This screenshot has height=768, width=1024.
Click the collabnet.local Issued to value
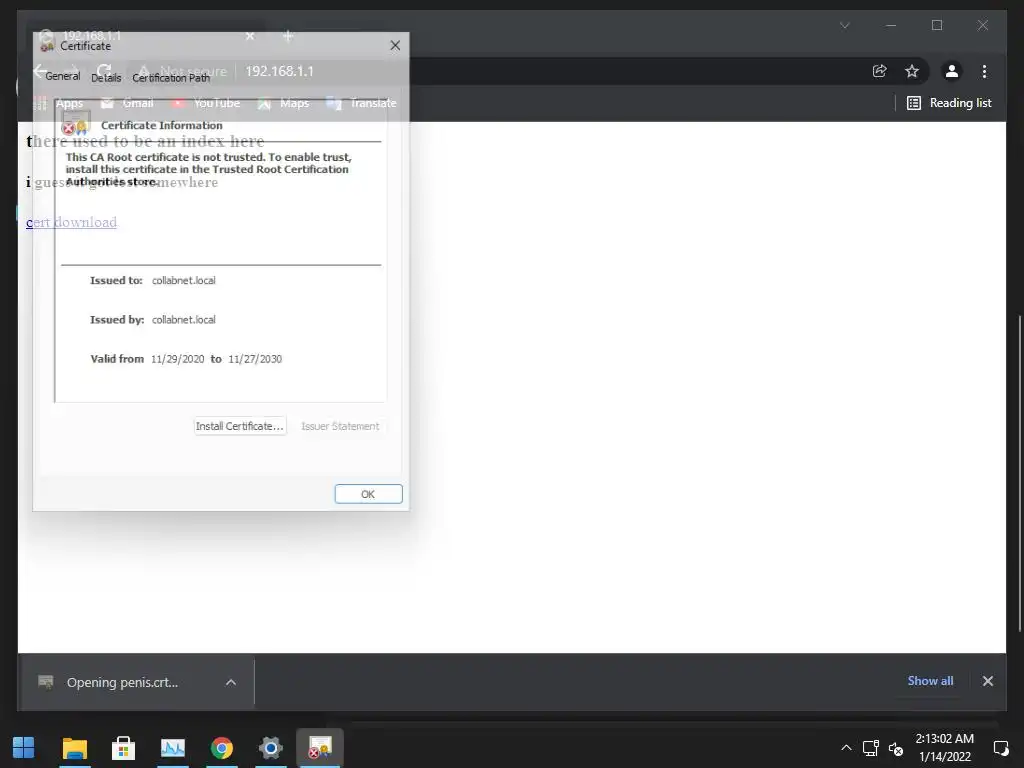coord(184,280)
